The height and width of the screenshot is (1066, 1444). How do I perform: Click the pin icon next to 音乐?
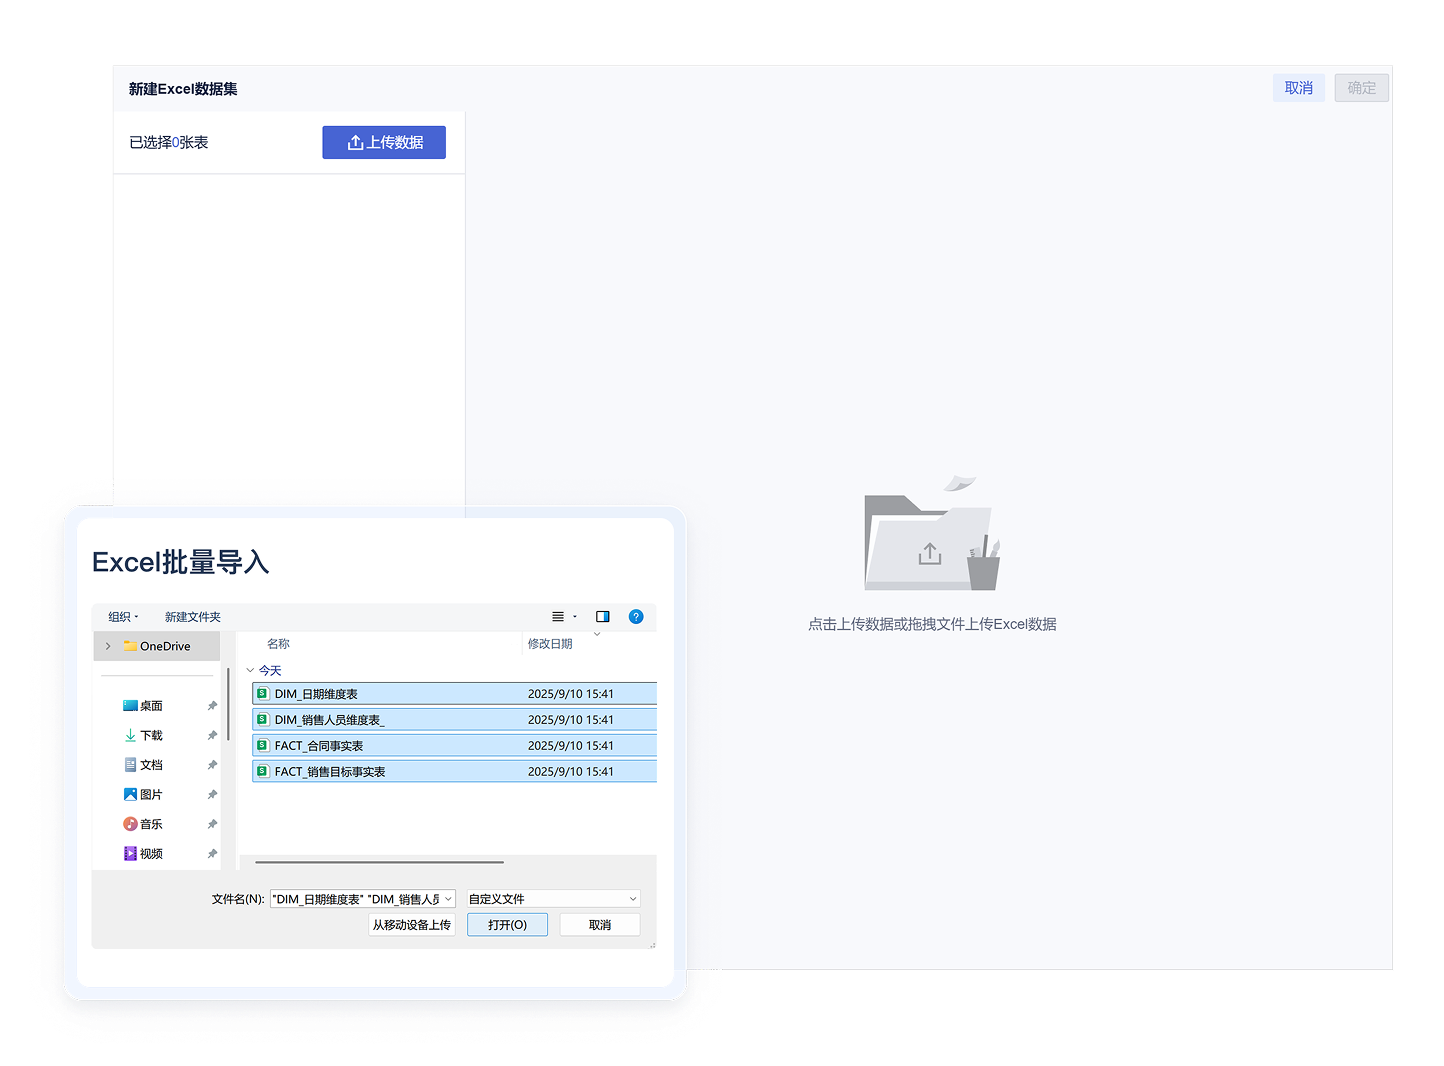pos(212,824)
